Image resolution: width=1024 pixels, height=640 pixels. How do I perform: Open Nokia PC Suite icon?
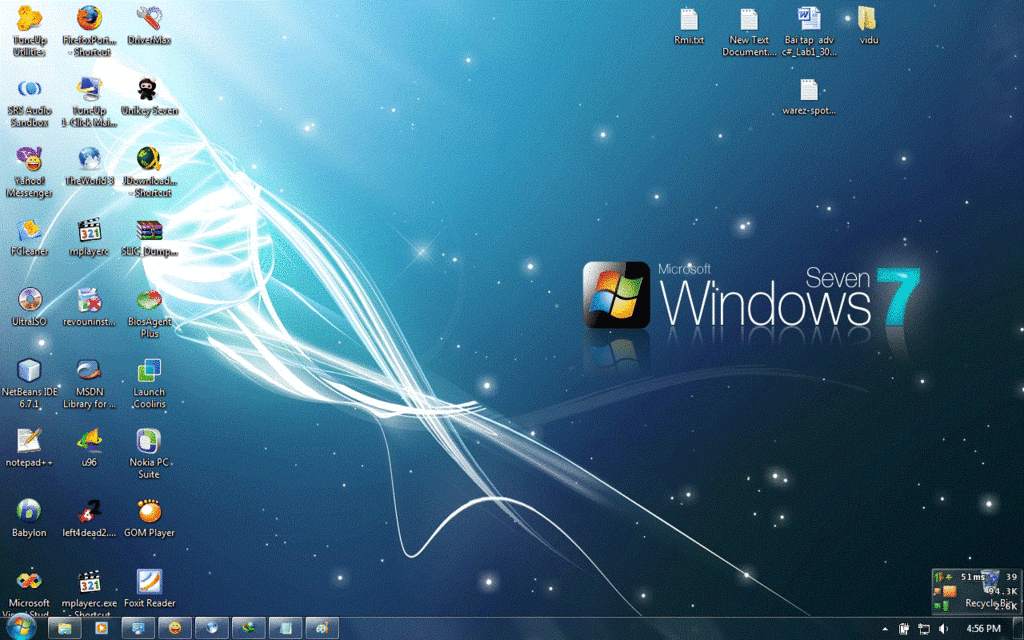pos(149,453)
